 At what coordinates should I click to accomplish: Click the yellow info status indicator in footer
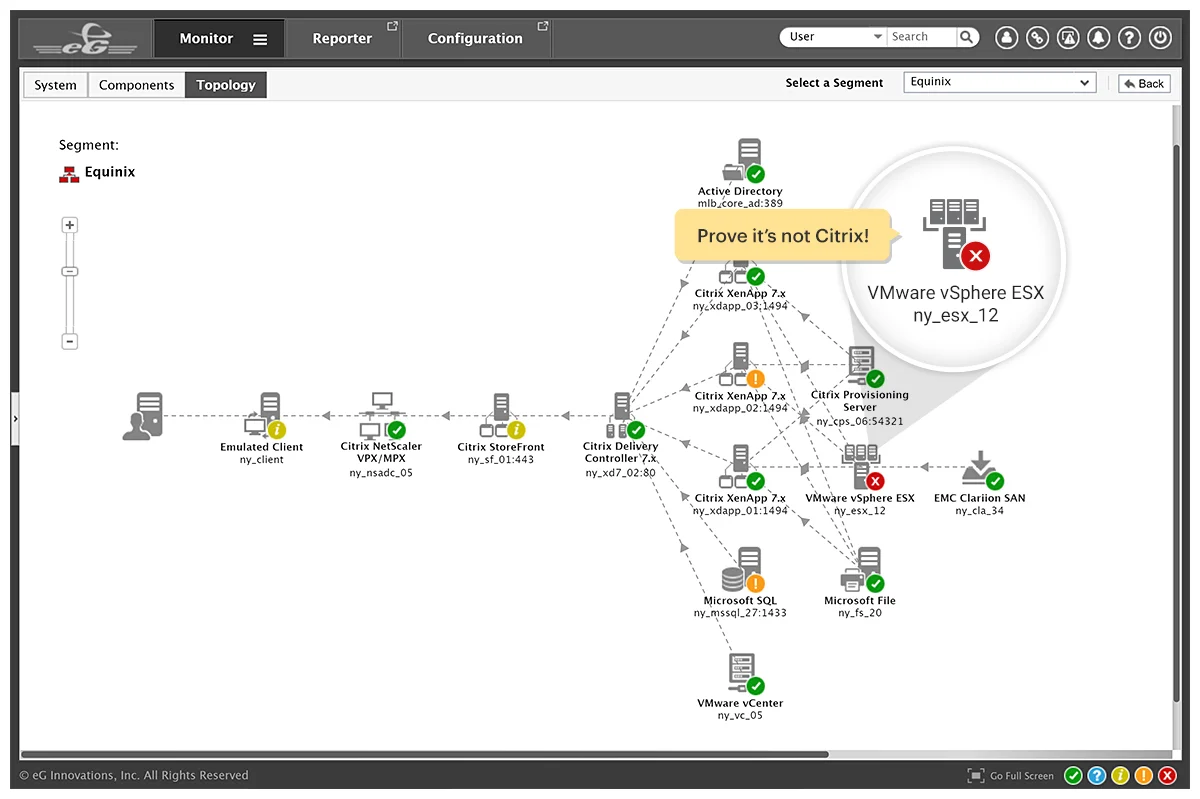coord(1120,775)
